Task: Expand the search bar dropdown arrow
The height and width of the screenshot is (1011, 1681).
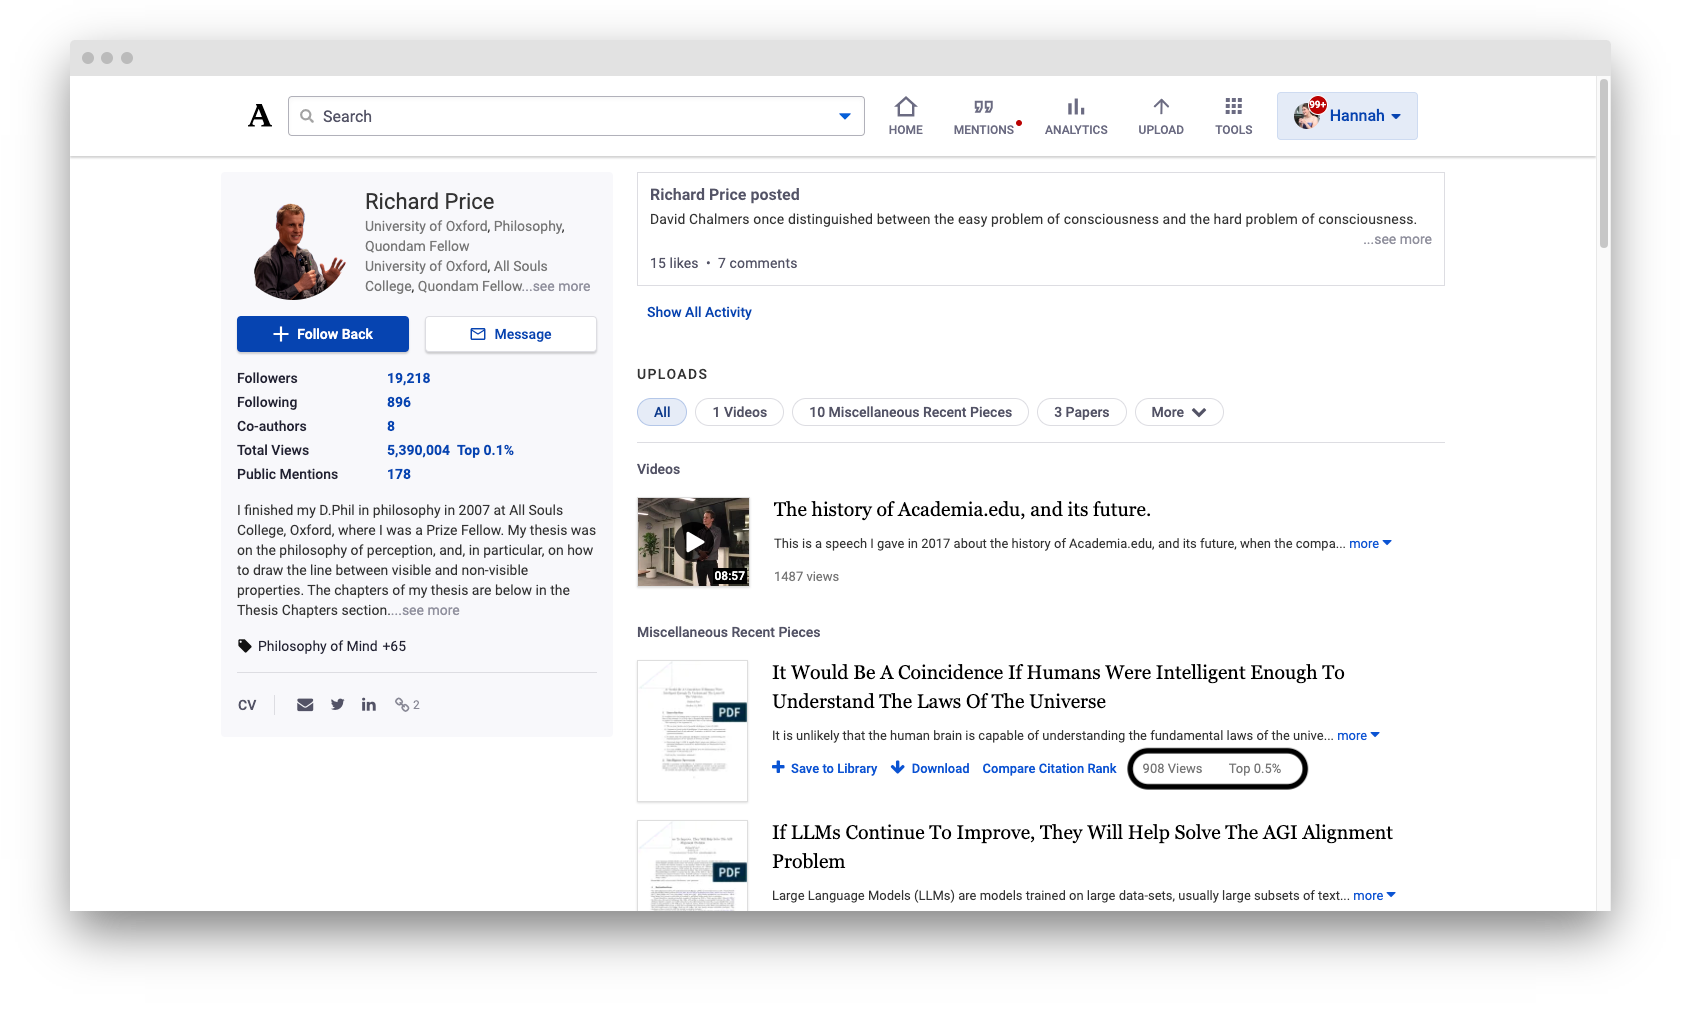Action: (x=845, y=116)
